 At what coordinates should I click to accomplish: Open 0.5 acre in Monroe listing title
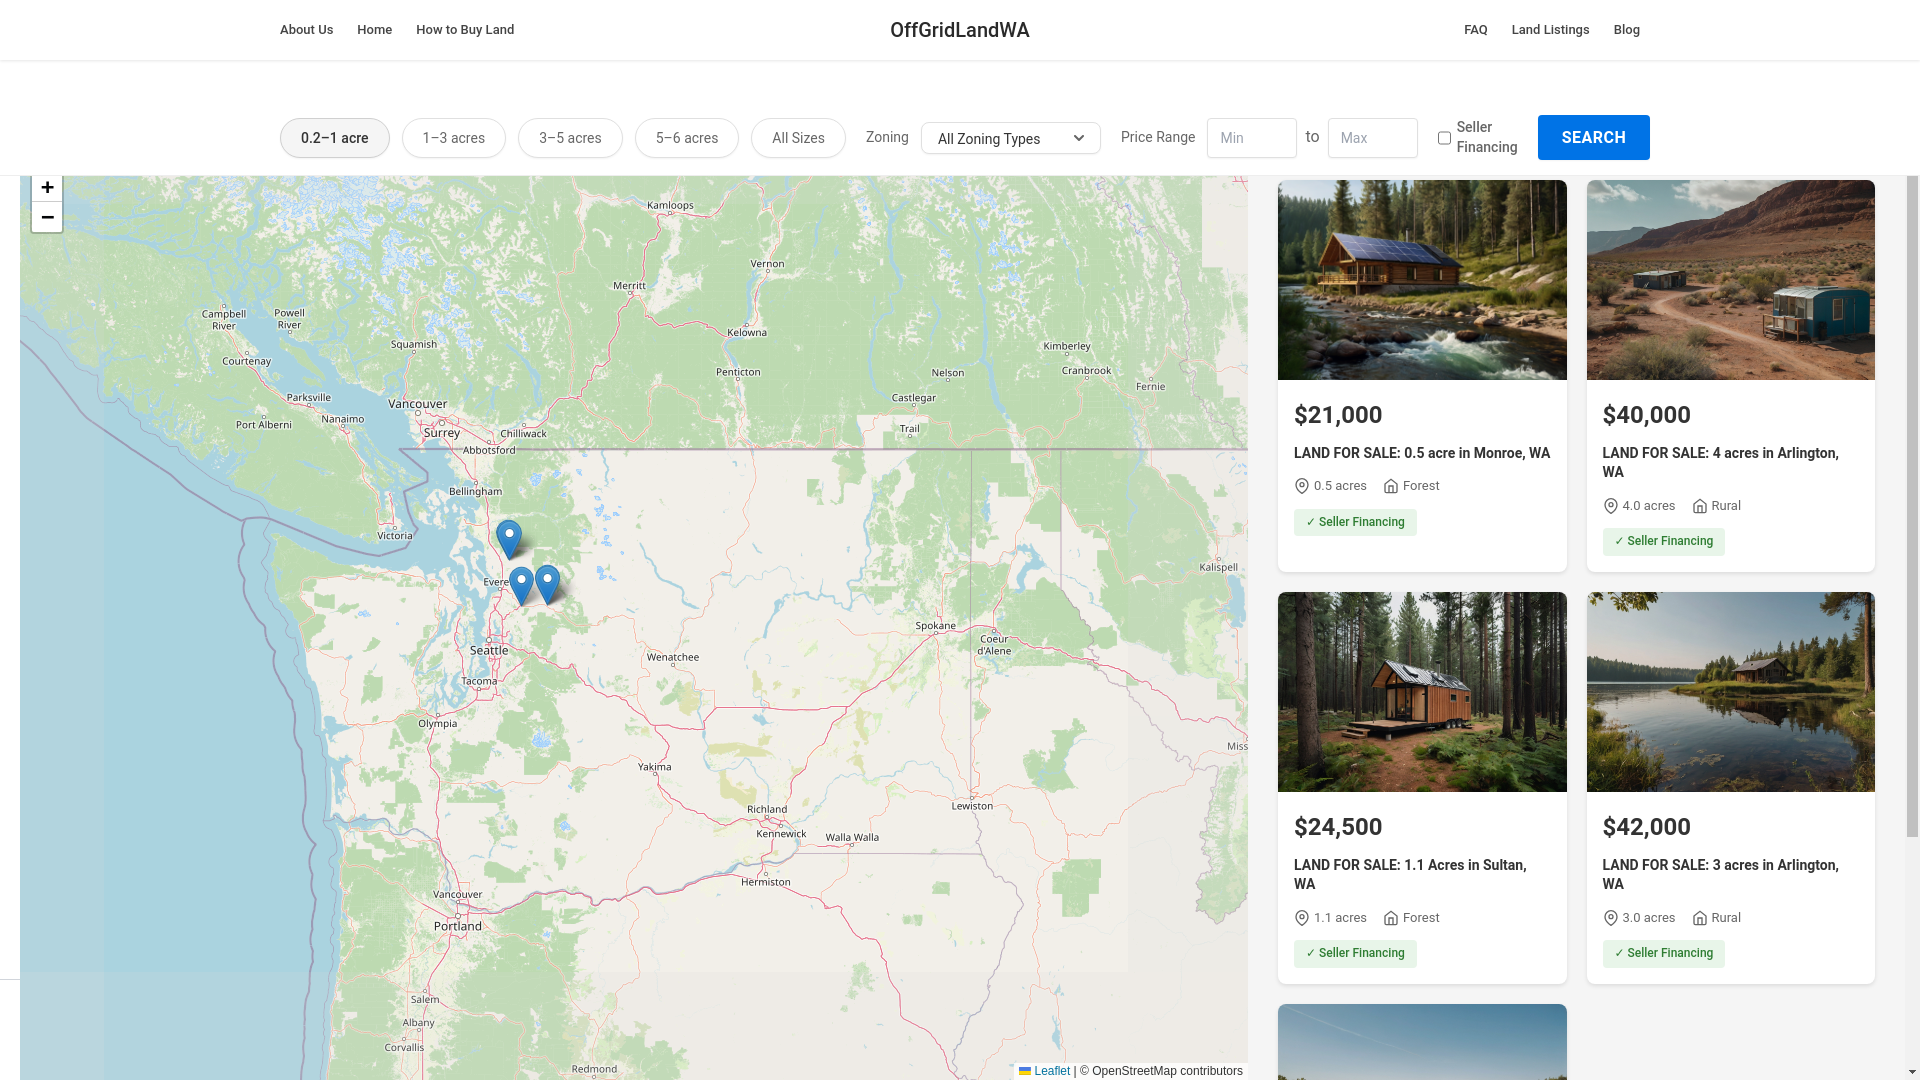click(x=1422, y=453)
